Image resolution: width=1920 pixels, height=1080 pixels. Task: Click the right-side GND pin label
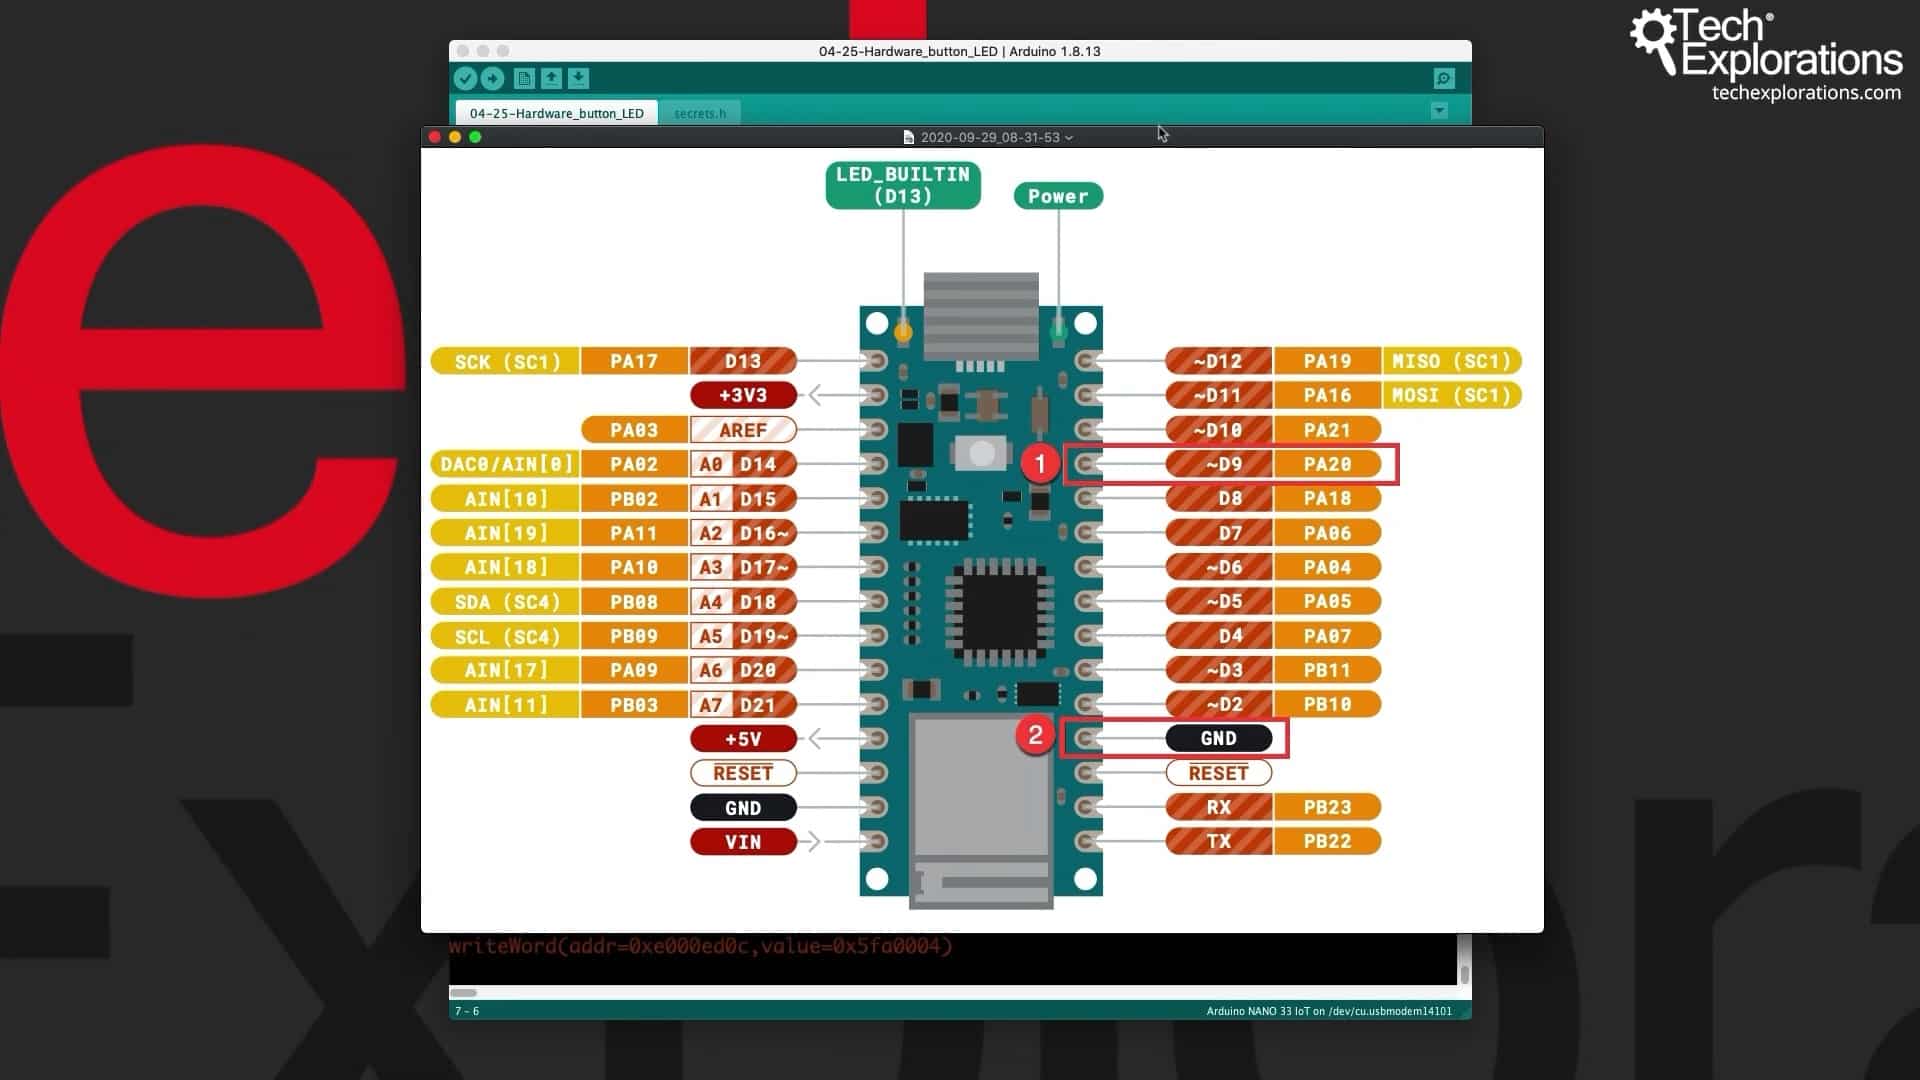pyautogui.click(x=1219, y=738)
